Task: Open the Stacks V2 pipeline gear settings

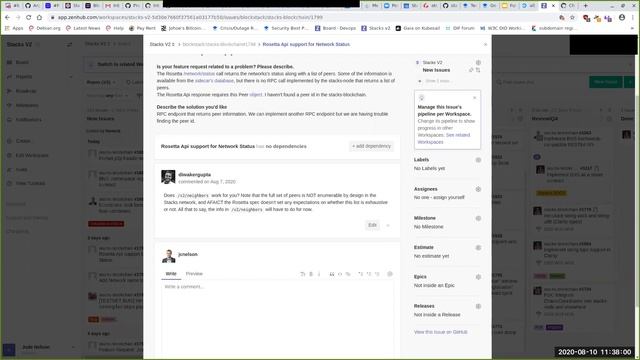Action: click(x=478, y=63)
